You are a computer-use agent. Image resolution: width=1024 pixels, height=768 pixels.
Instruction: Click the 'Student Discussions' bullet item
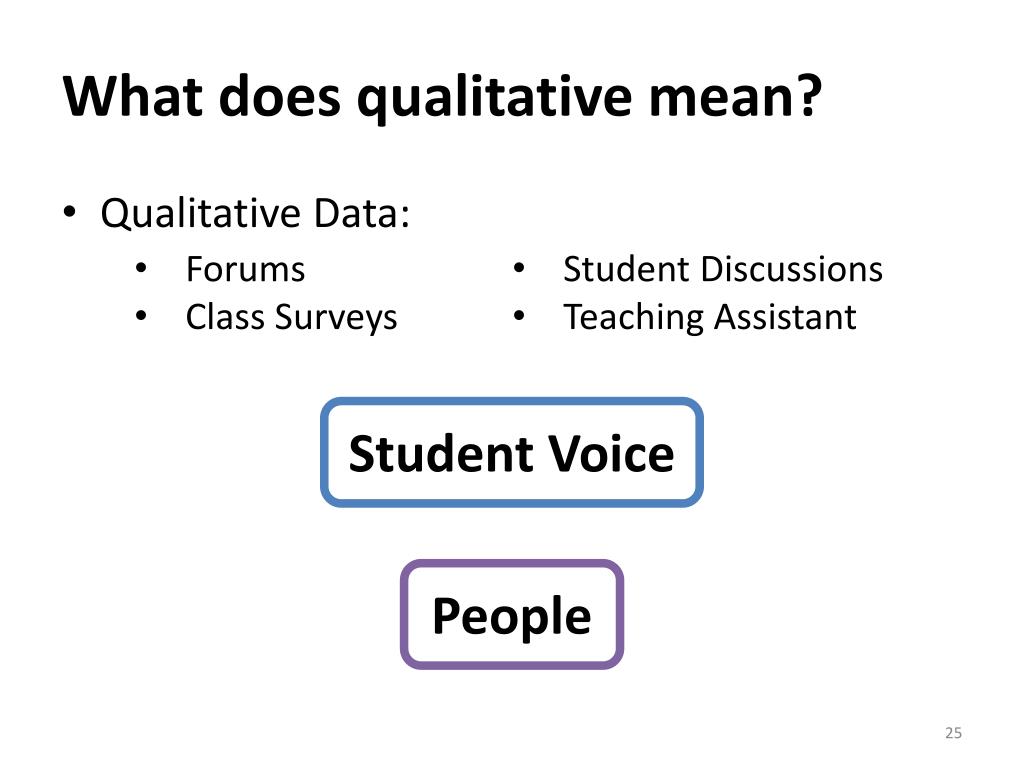723,269
